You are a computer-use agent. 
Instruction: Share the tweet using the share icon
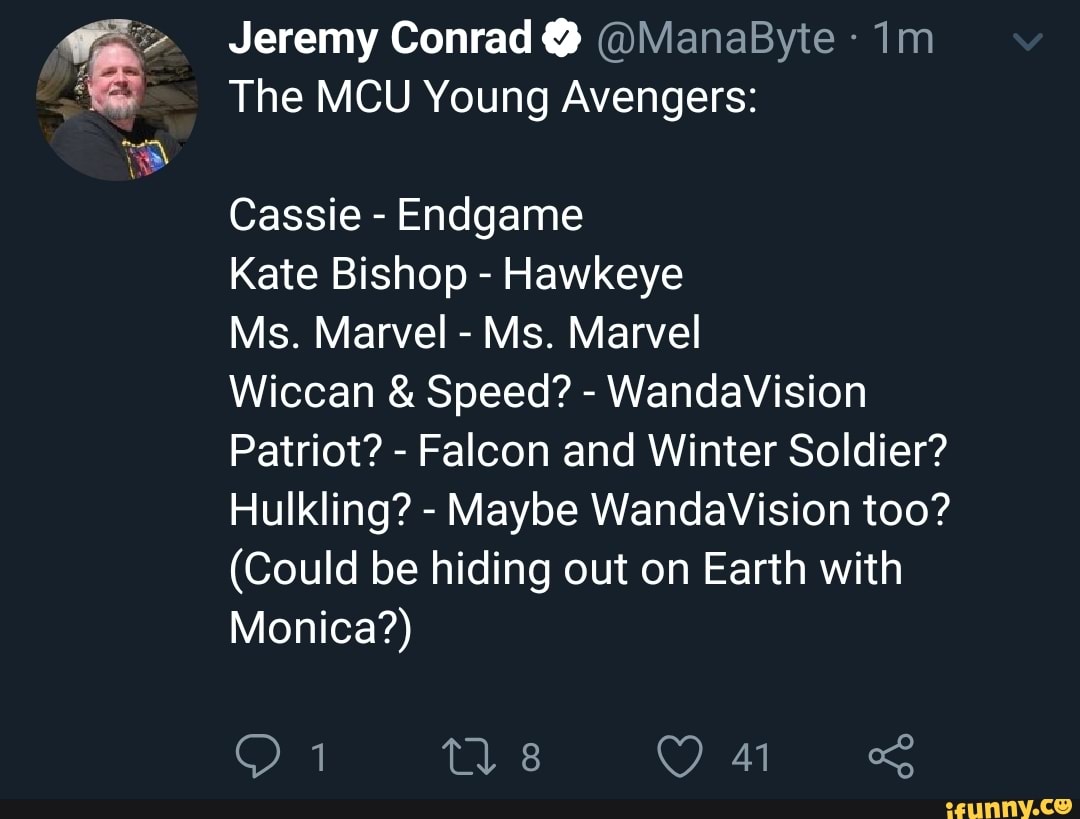tap(890, 757)
